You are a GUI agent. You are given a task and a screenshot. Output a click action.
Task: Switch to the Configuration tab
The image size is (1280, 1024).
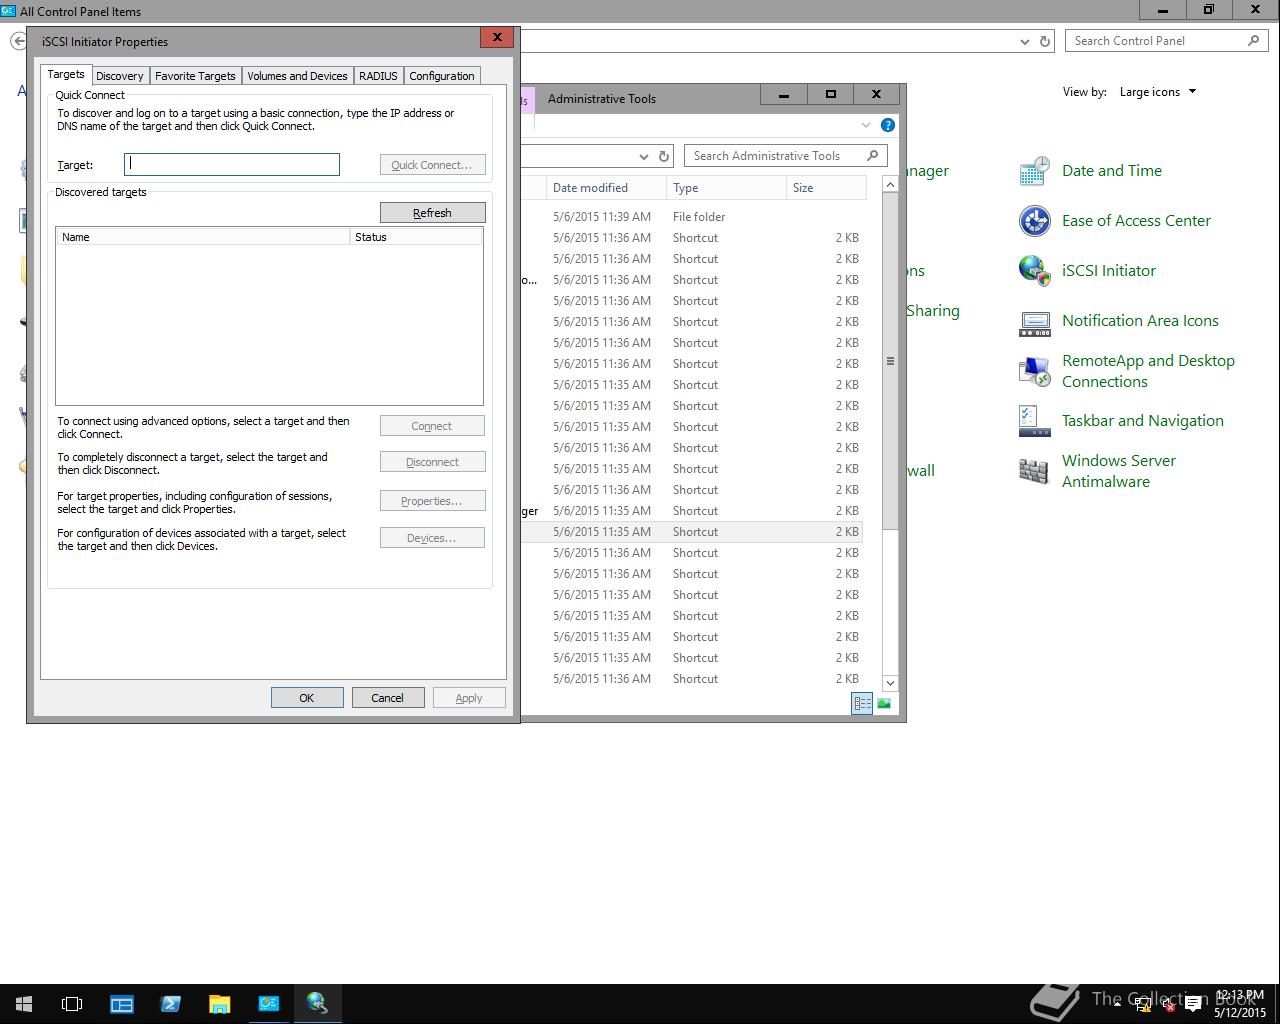click(442, 76)
